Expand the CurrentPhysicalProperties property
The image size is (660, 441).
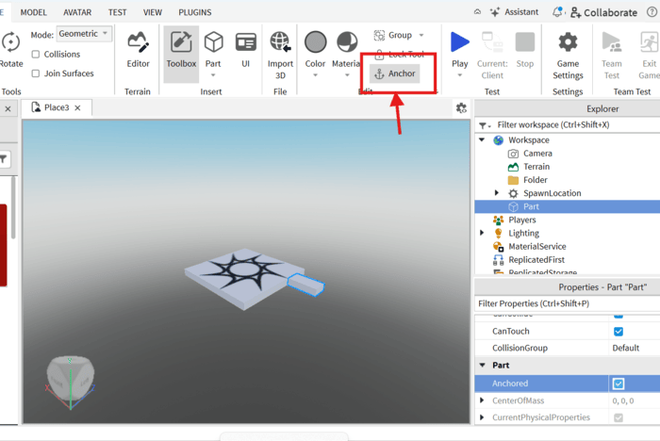coord(482,417)
